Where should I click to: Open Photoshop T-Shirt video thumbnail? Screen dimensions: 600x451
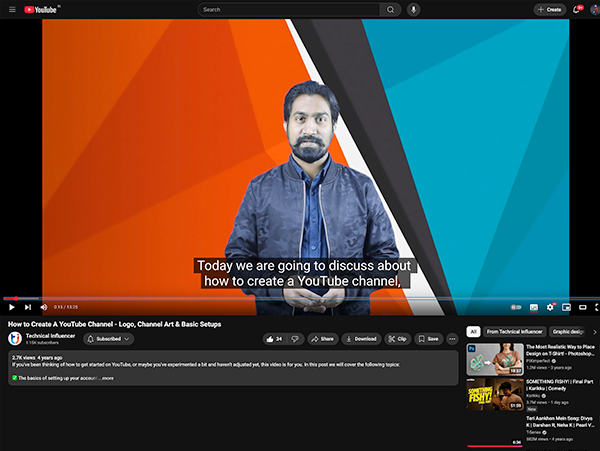[495, 359]
